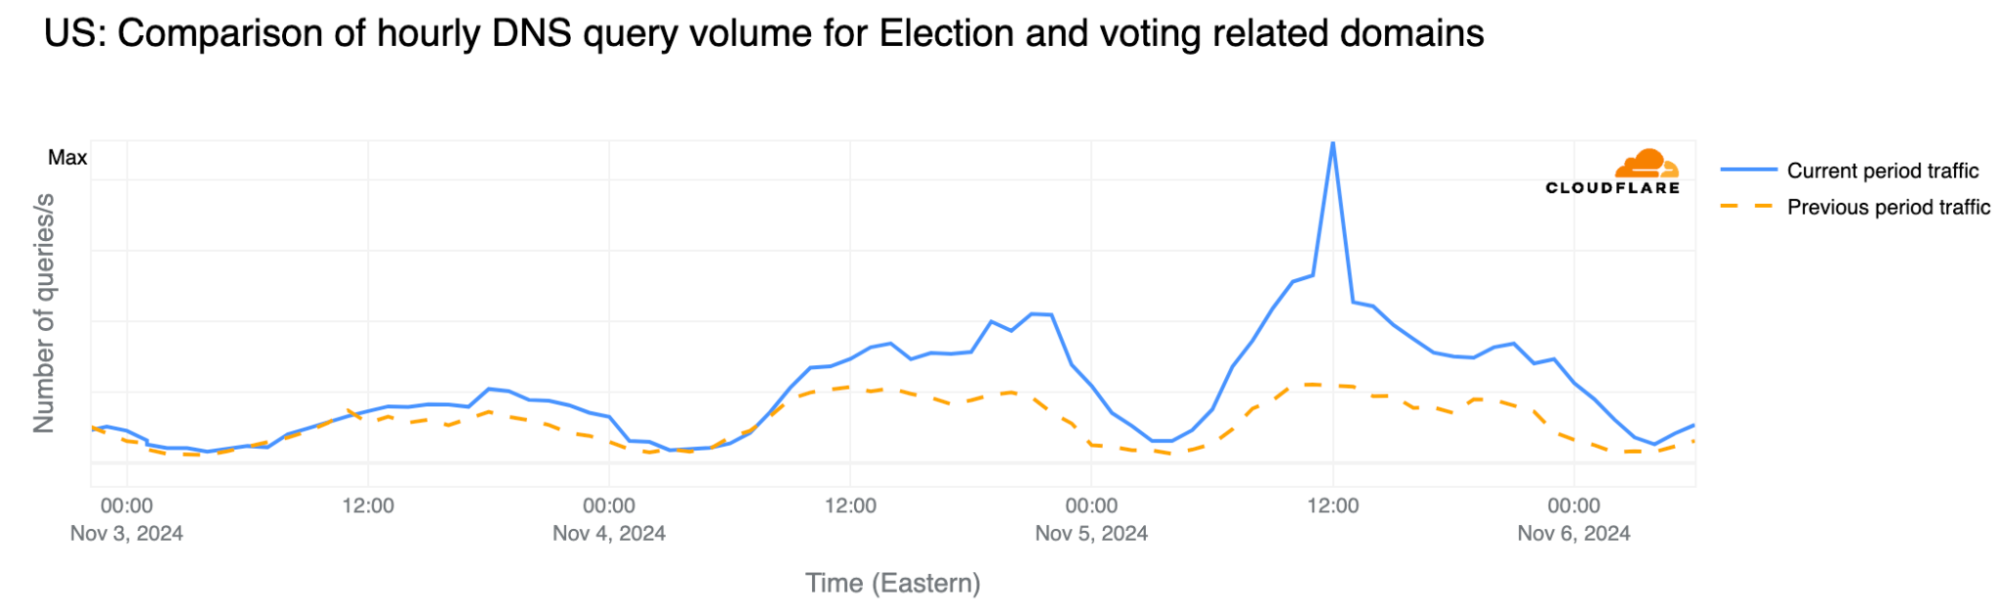
Task: Select the Nov 6, 2024 date label
Action: click(1574, 533)
